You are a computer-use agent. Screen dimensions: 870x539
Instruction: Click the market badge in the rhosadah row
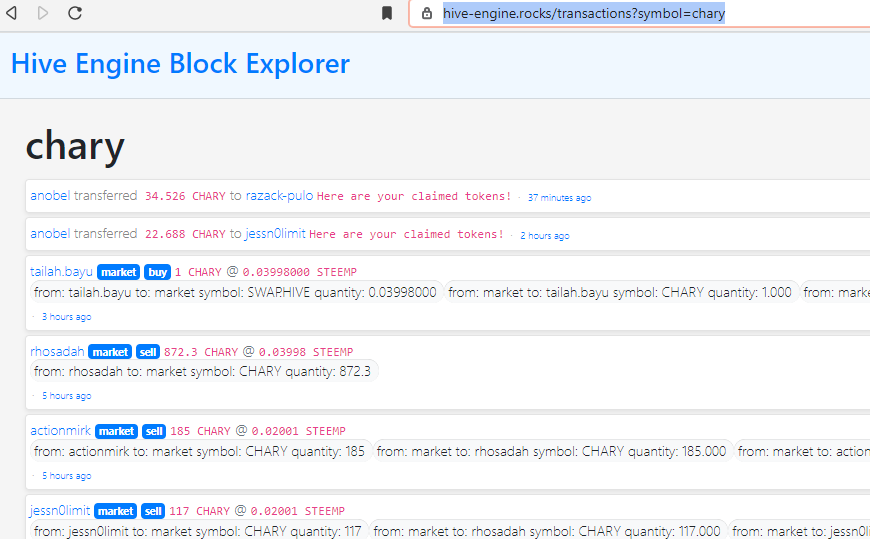110,352
